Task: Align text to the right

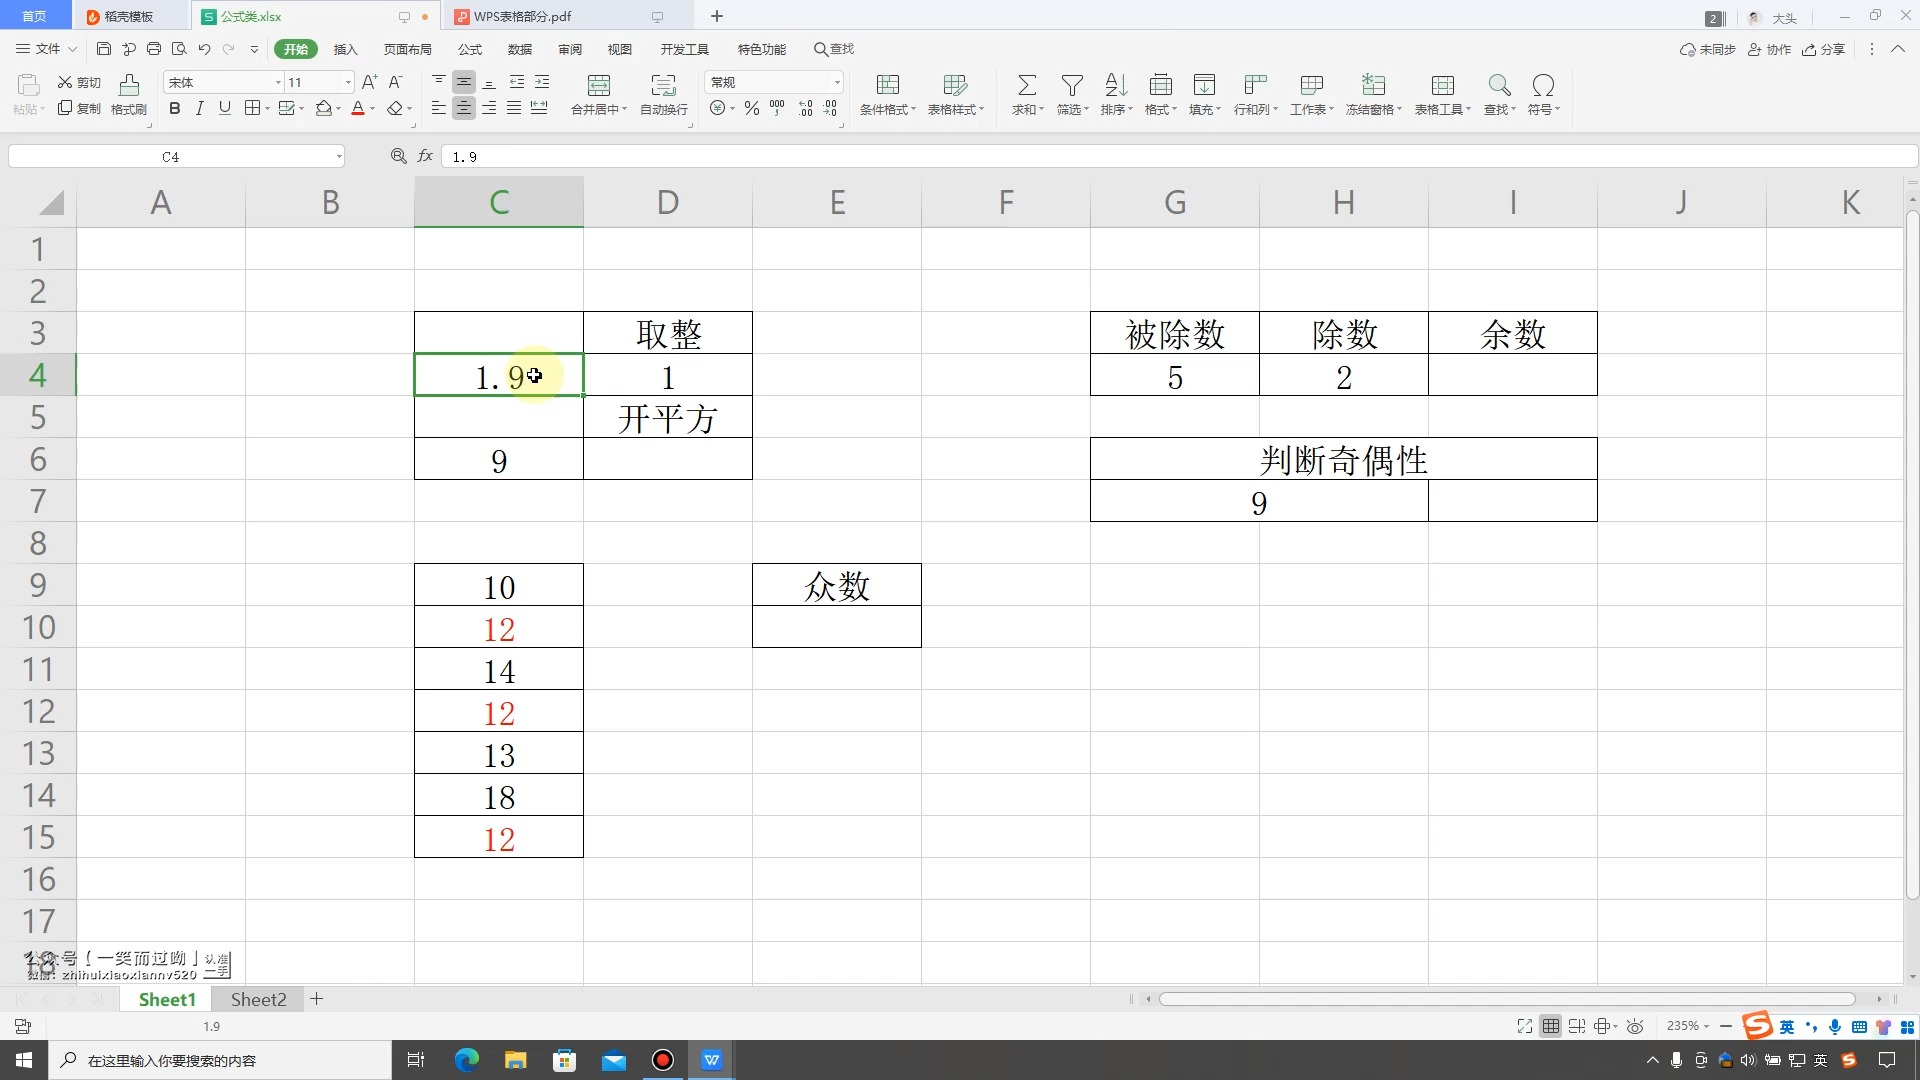Action: pos(489,108)
